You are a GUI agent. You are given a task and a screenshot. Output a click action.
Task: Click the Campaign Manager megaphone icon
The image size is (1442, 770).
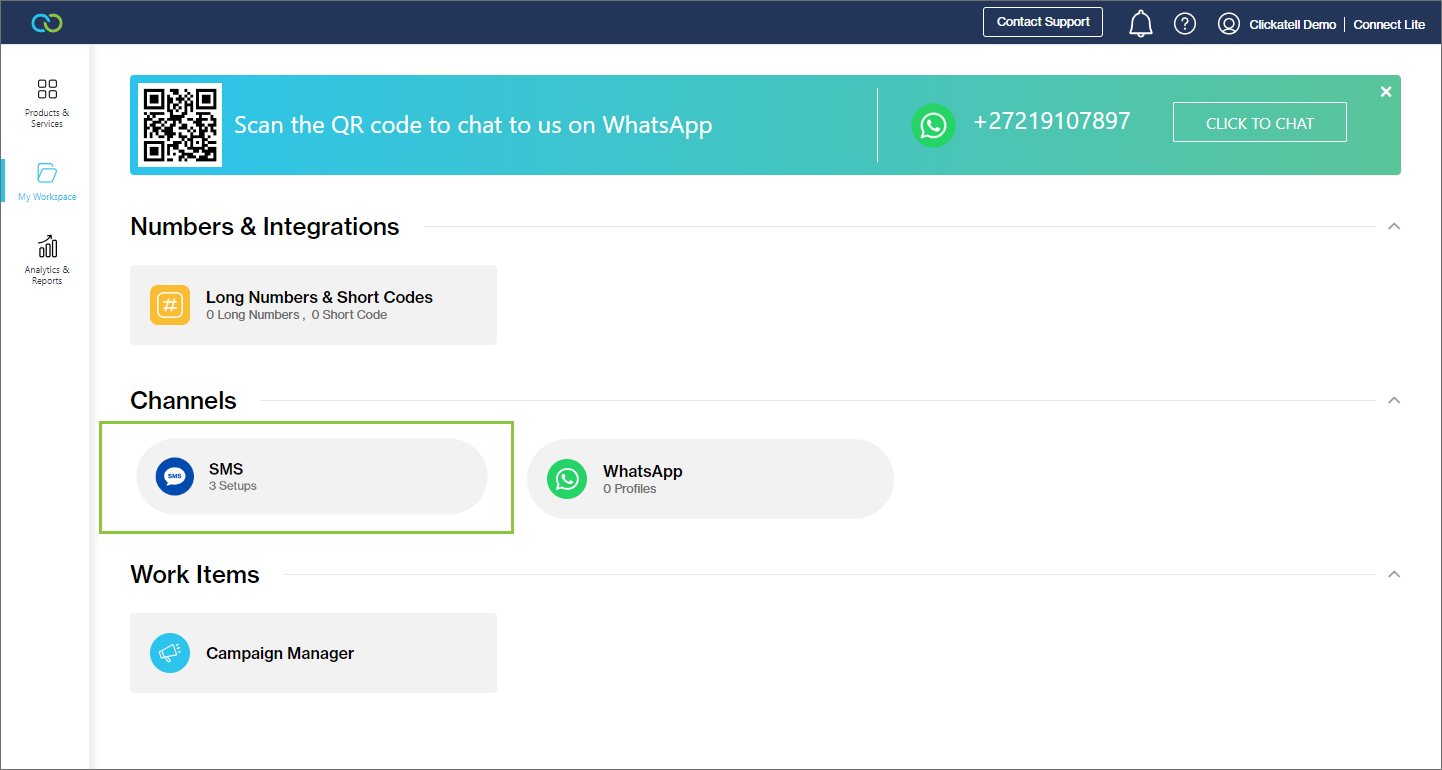pos(170,653)
